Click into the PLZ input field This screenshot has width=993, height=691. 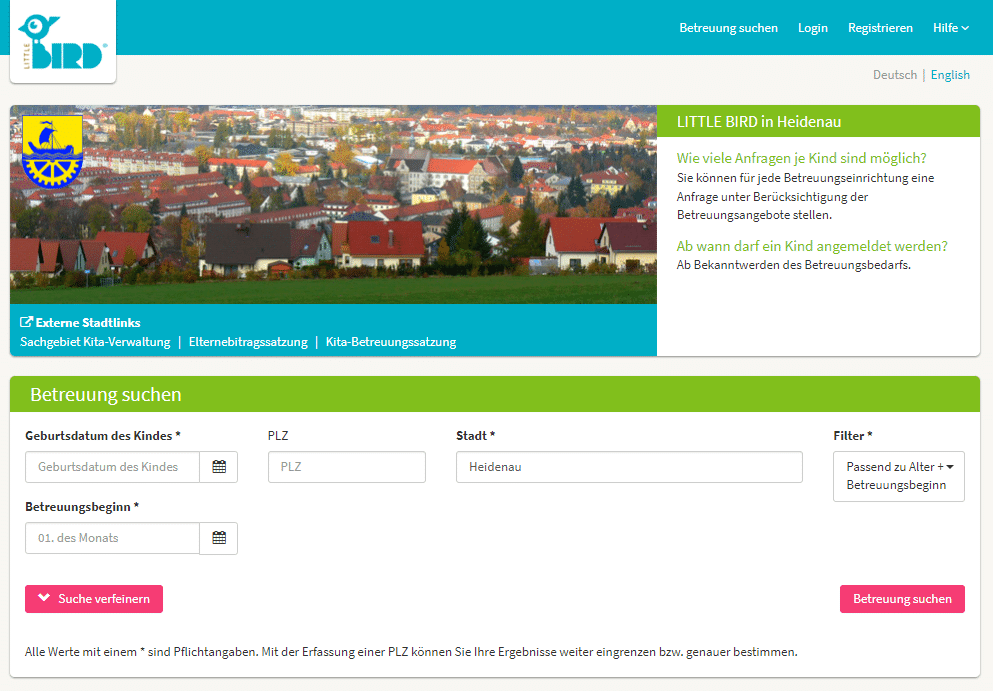click(346, 467)
